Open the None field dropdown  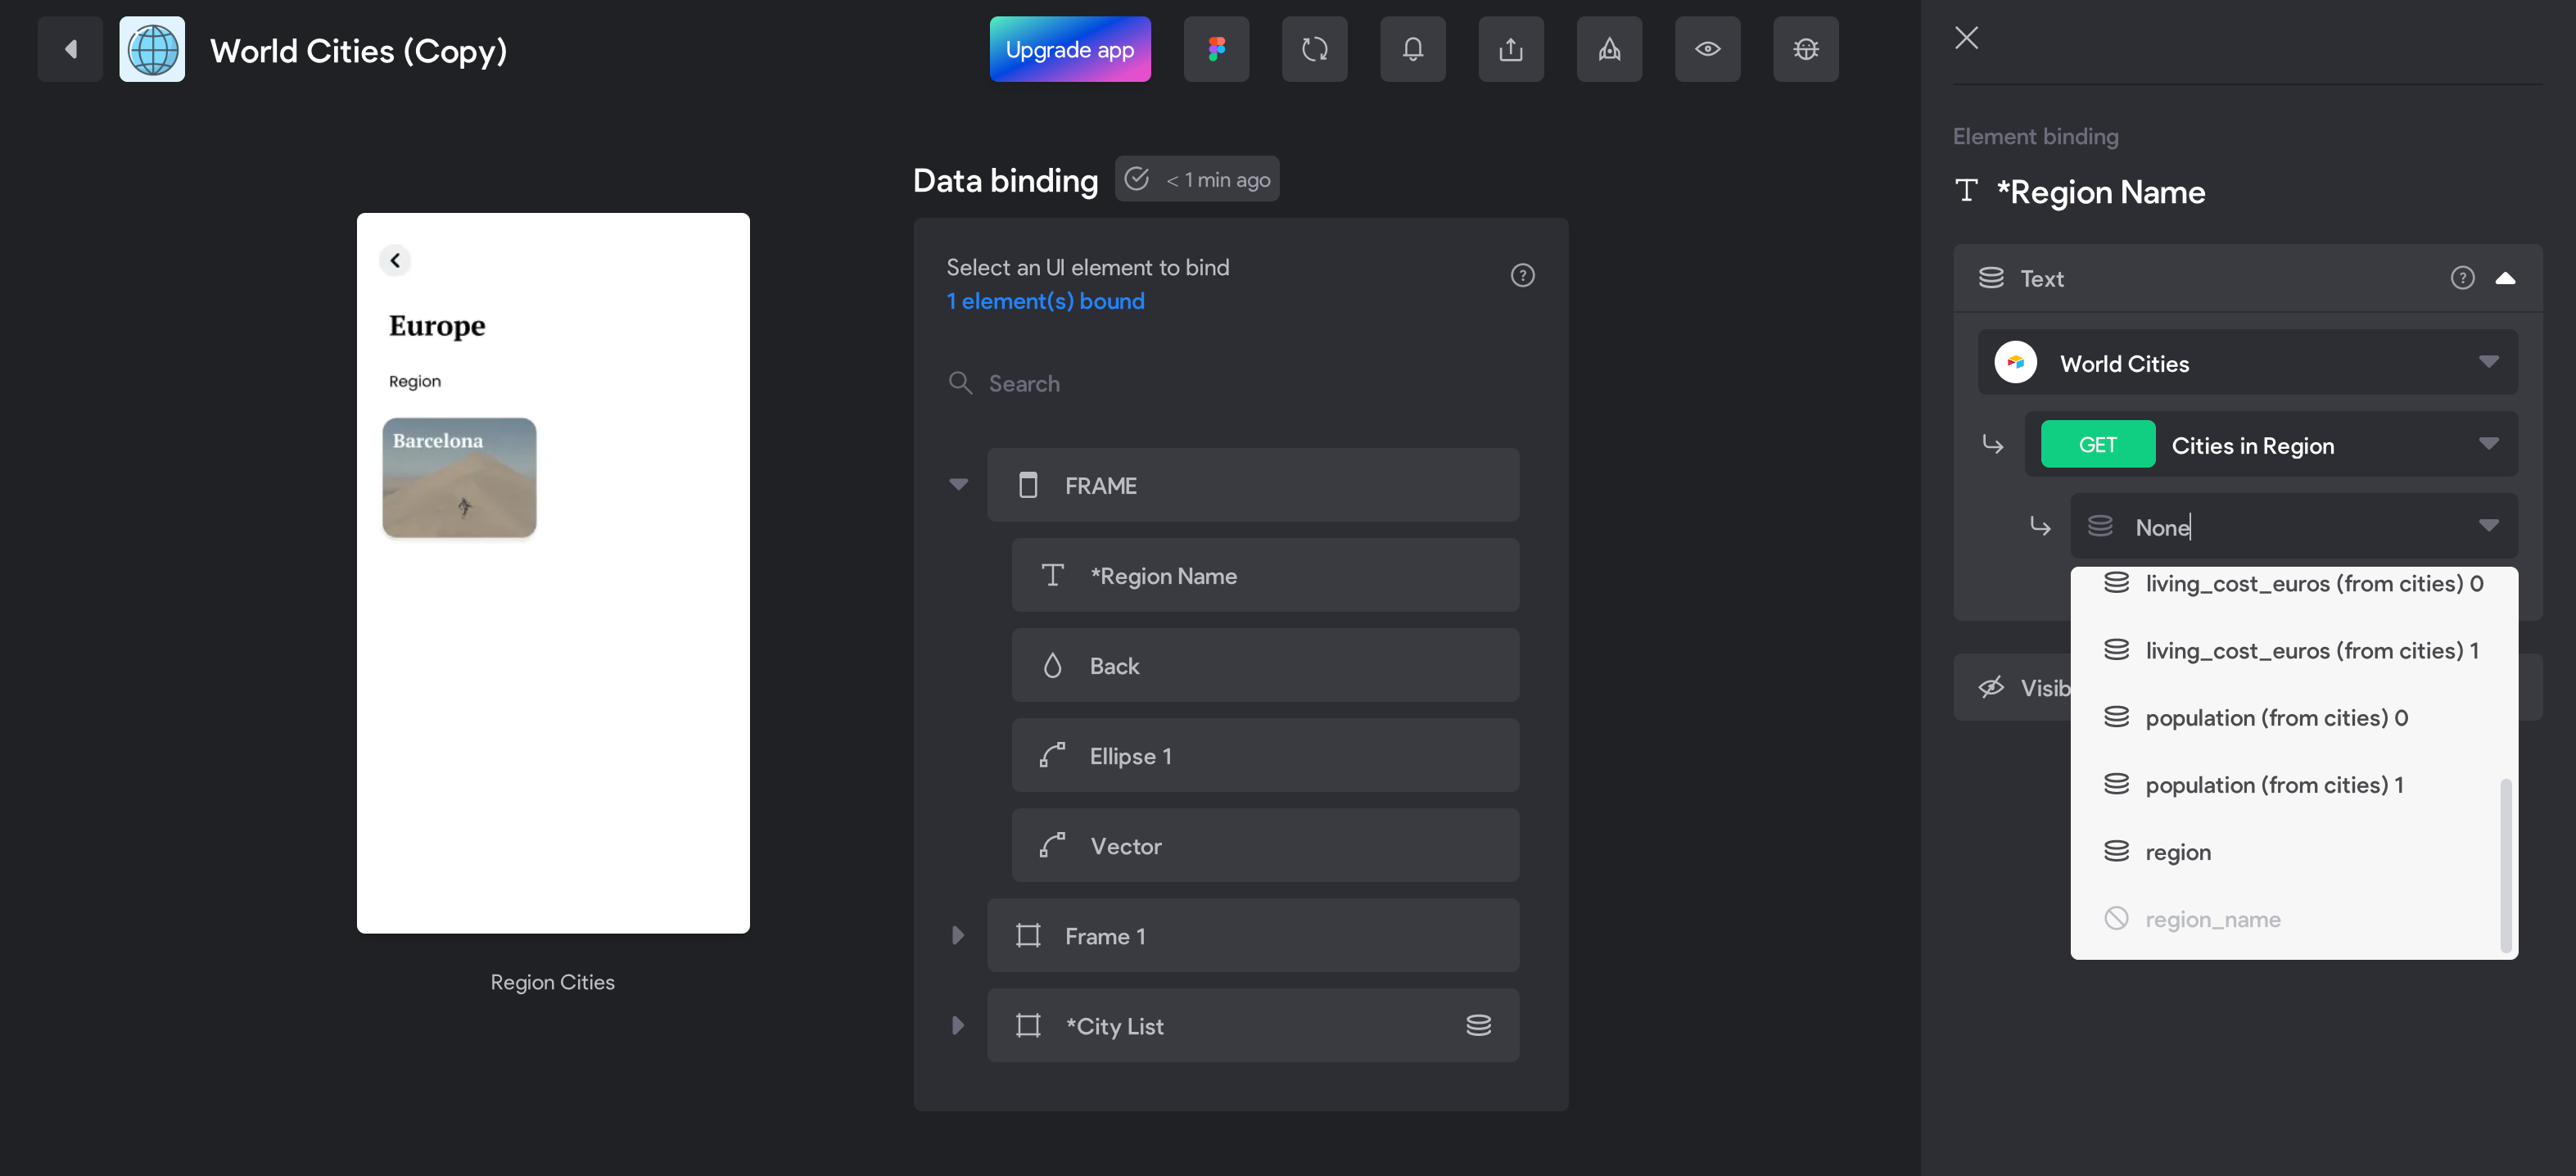point(2294,526)
